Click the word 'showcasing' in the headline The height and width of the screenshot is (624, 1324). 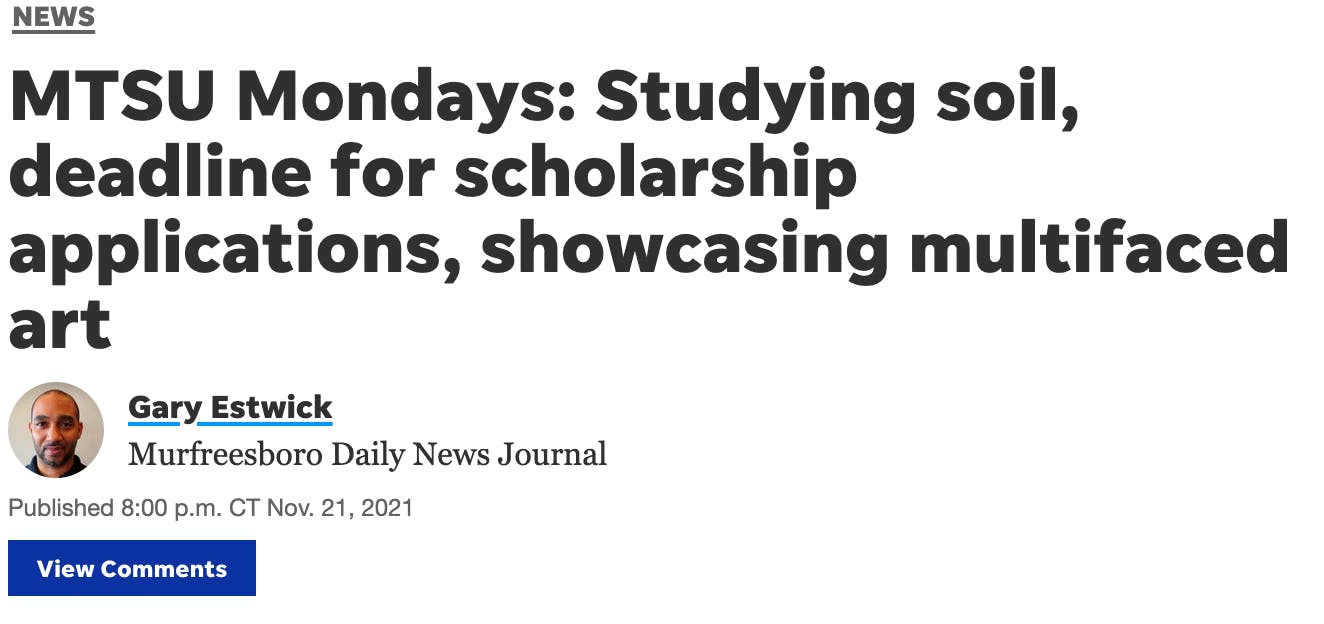pos(684,250)
